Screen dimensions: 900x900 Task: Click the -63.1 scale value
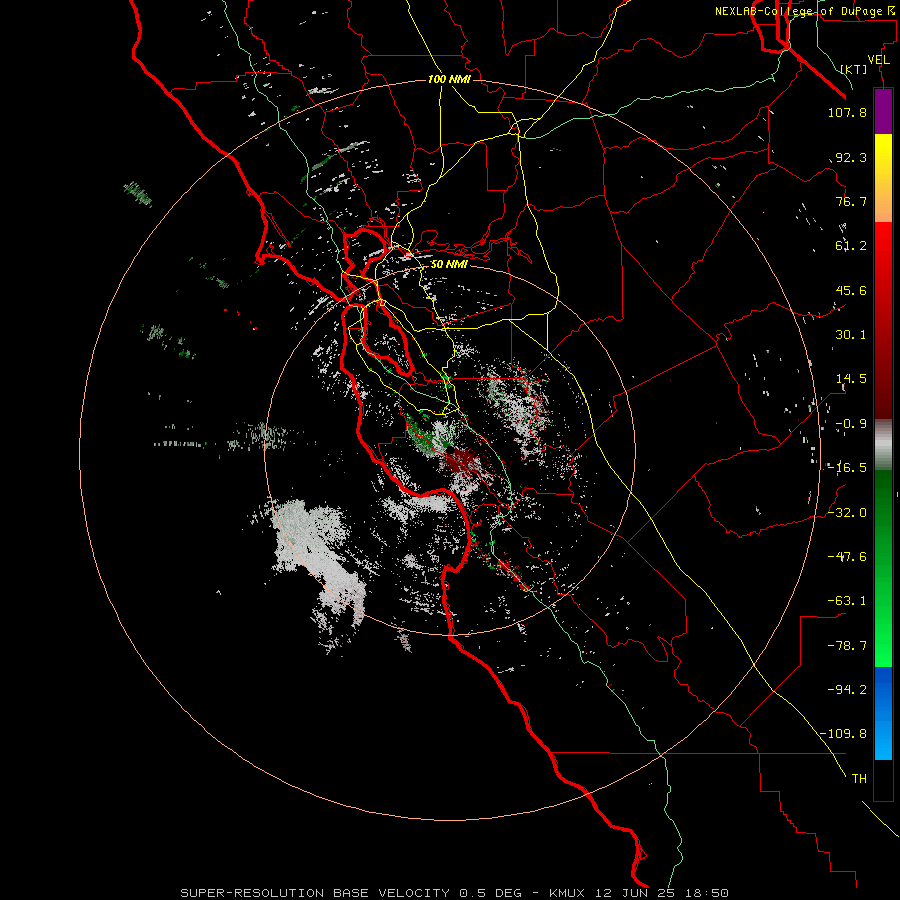point(847,601)
